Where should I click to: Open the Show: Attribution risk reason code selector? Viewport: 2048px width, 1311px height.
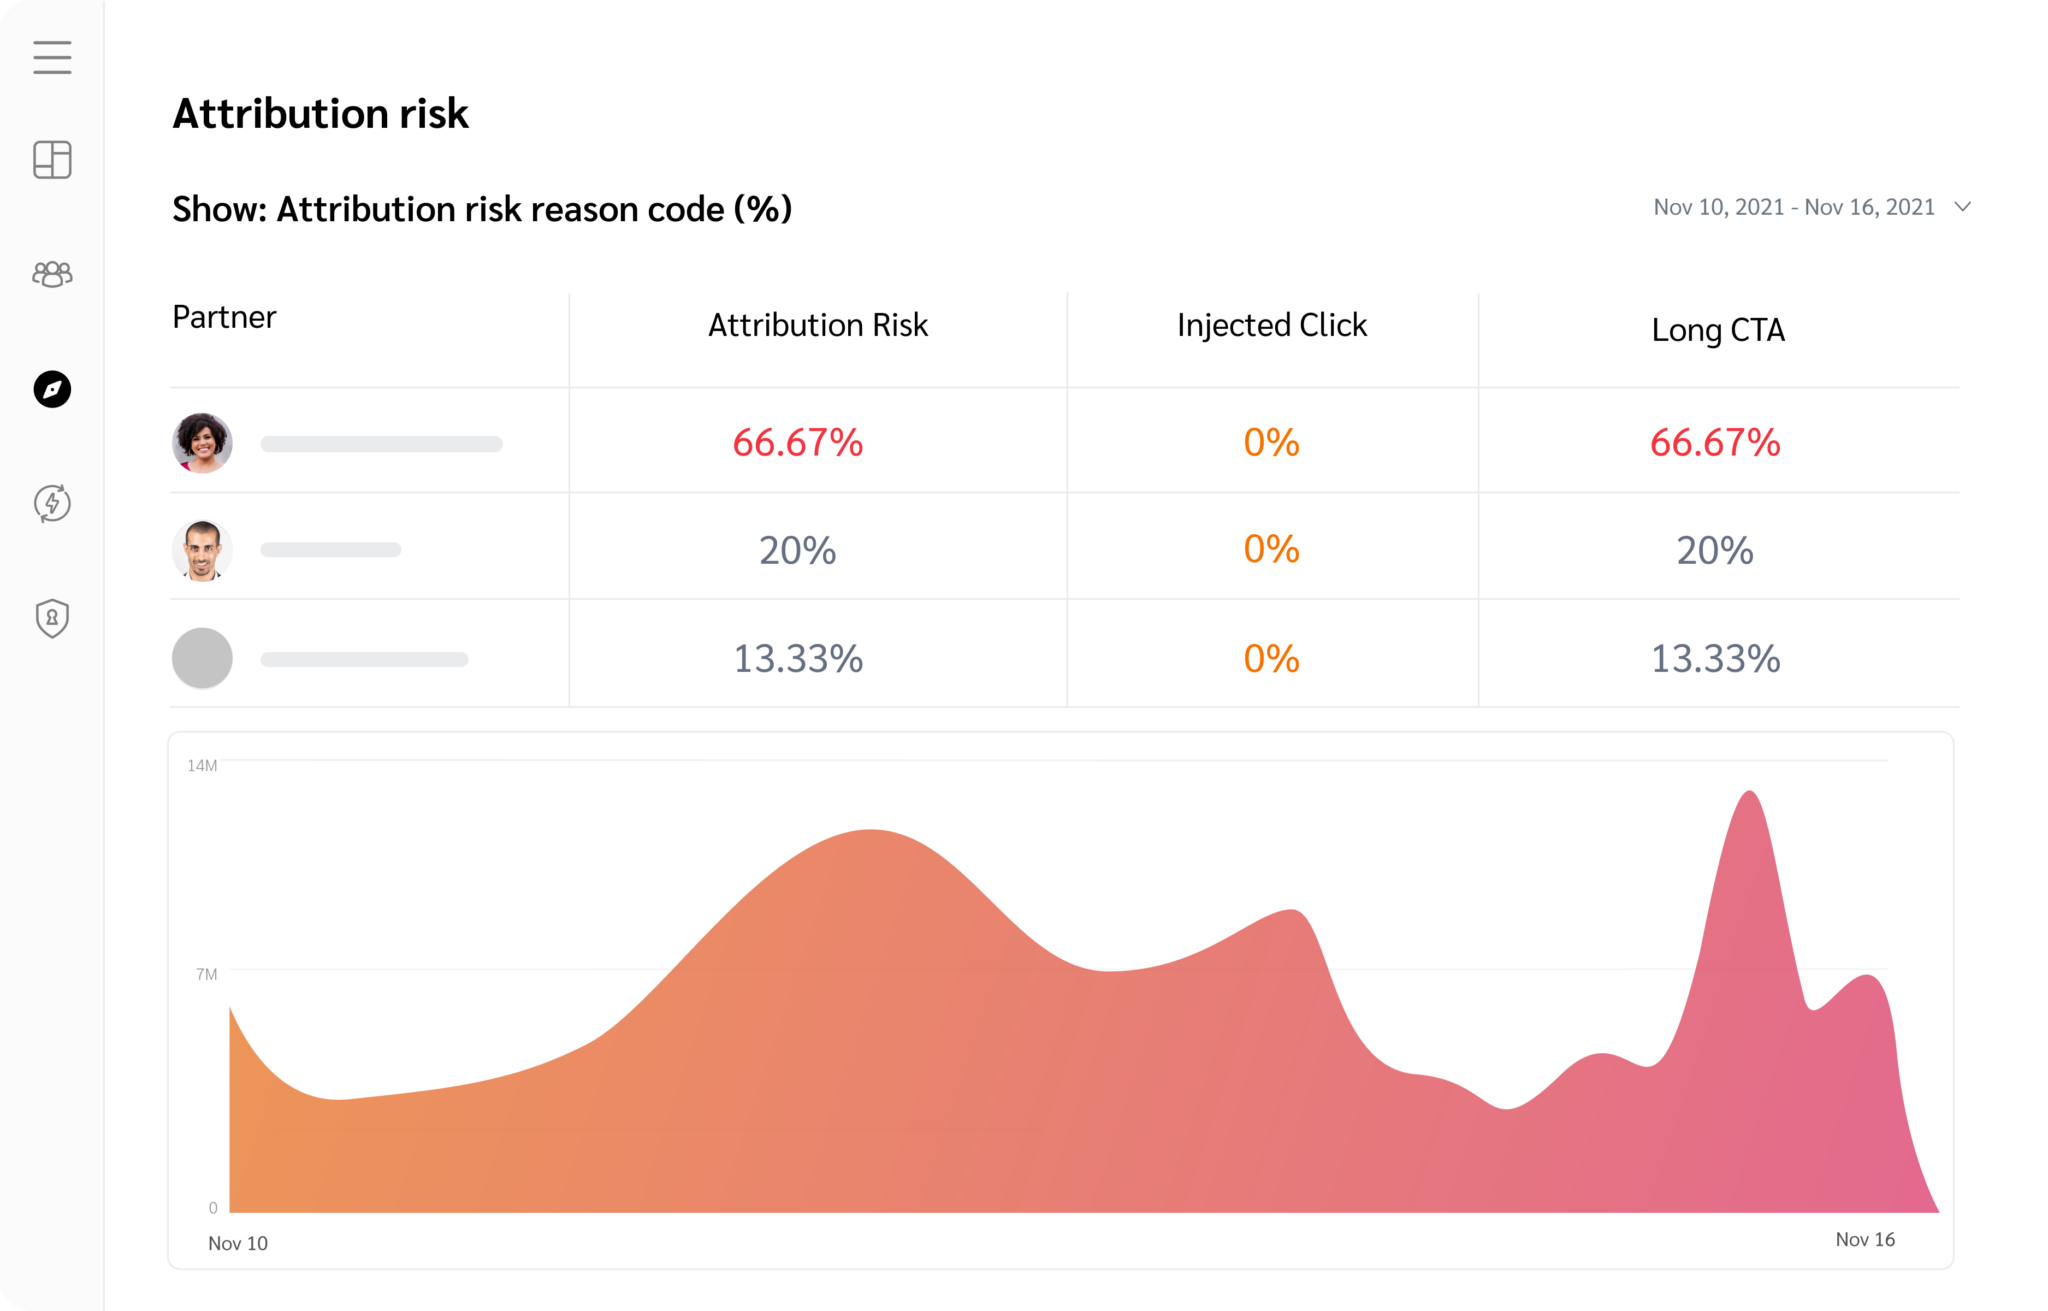click(482, 209)
